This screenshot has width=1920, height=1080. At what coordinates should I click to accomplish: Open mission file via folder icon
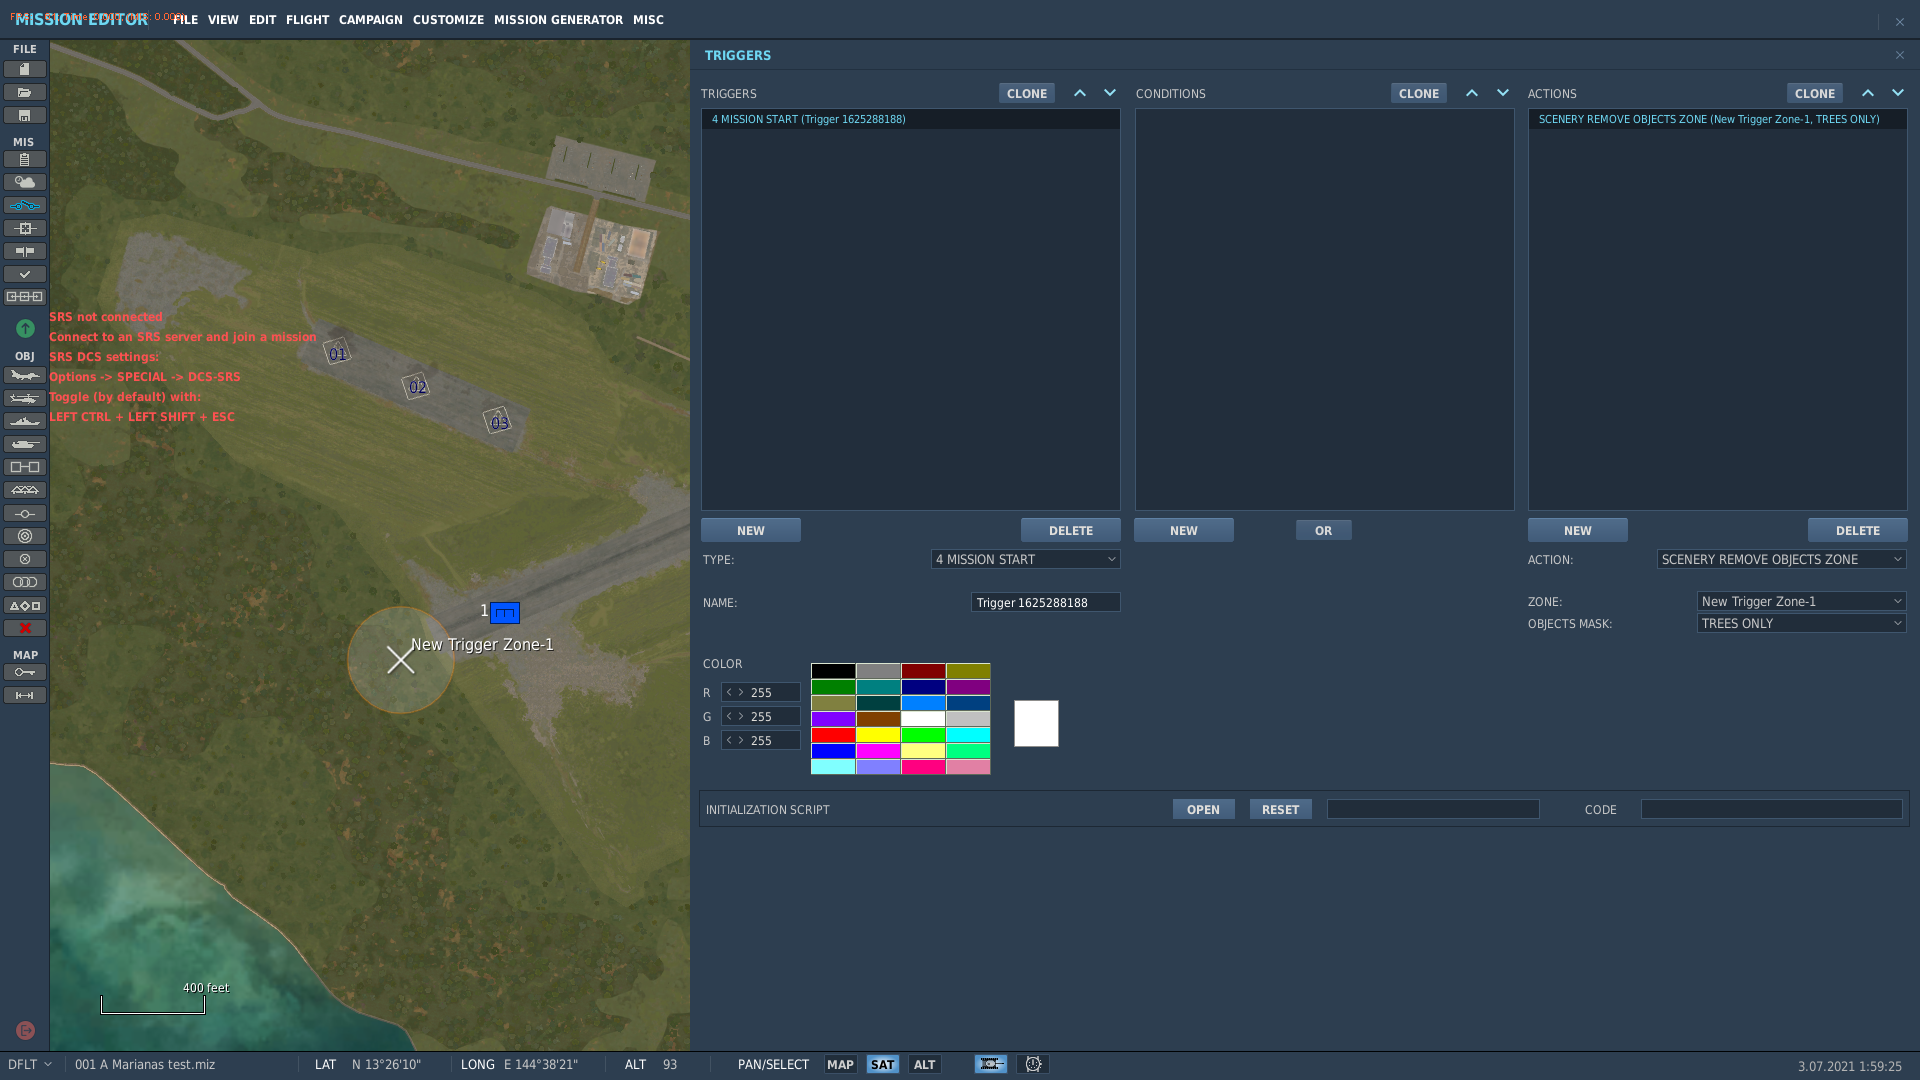tap(25, 92)
